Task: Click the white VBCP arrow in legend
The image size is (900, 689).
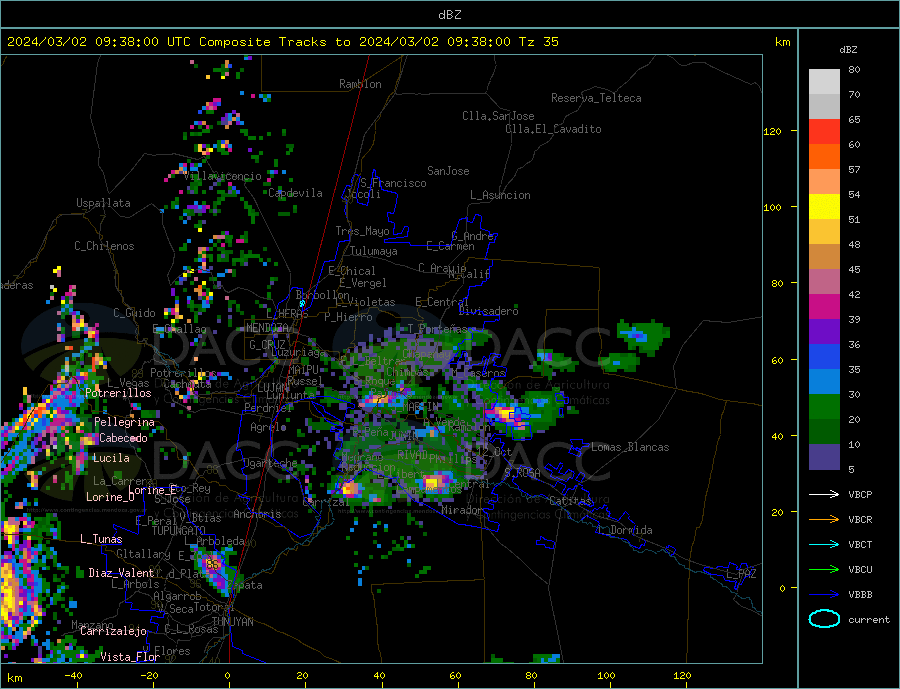Action: tap(824, 494)
